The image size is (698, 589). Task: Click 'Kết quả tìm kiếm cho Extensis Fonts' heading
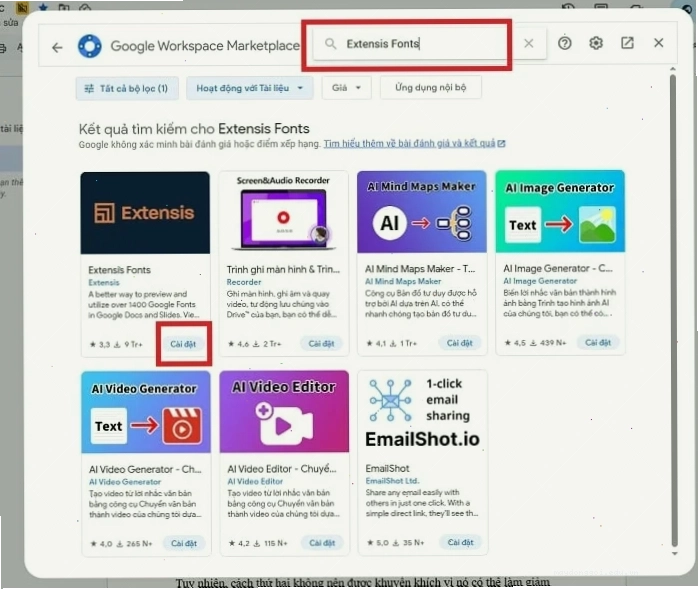tap(194, 129)
